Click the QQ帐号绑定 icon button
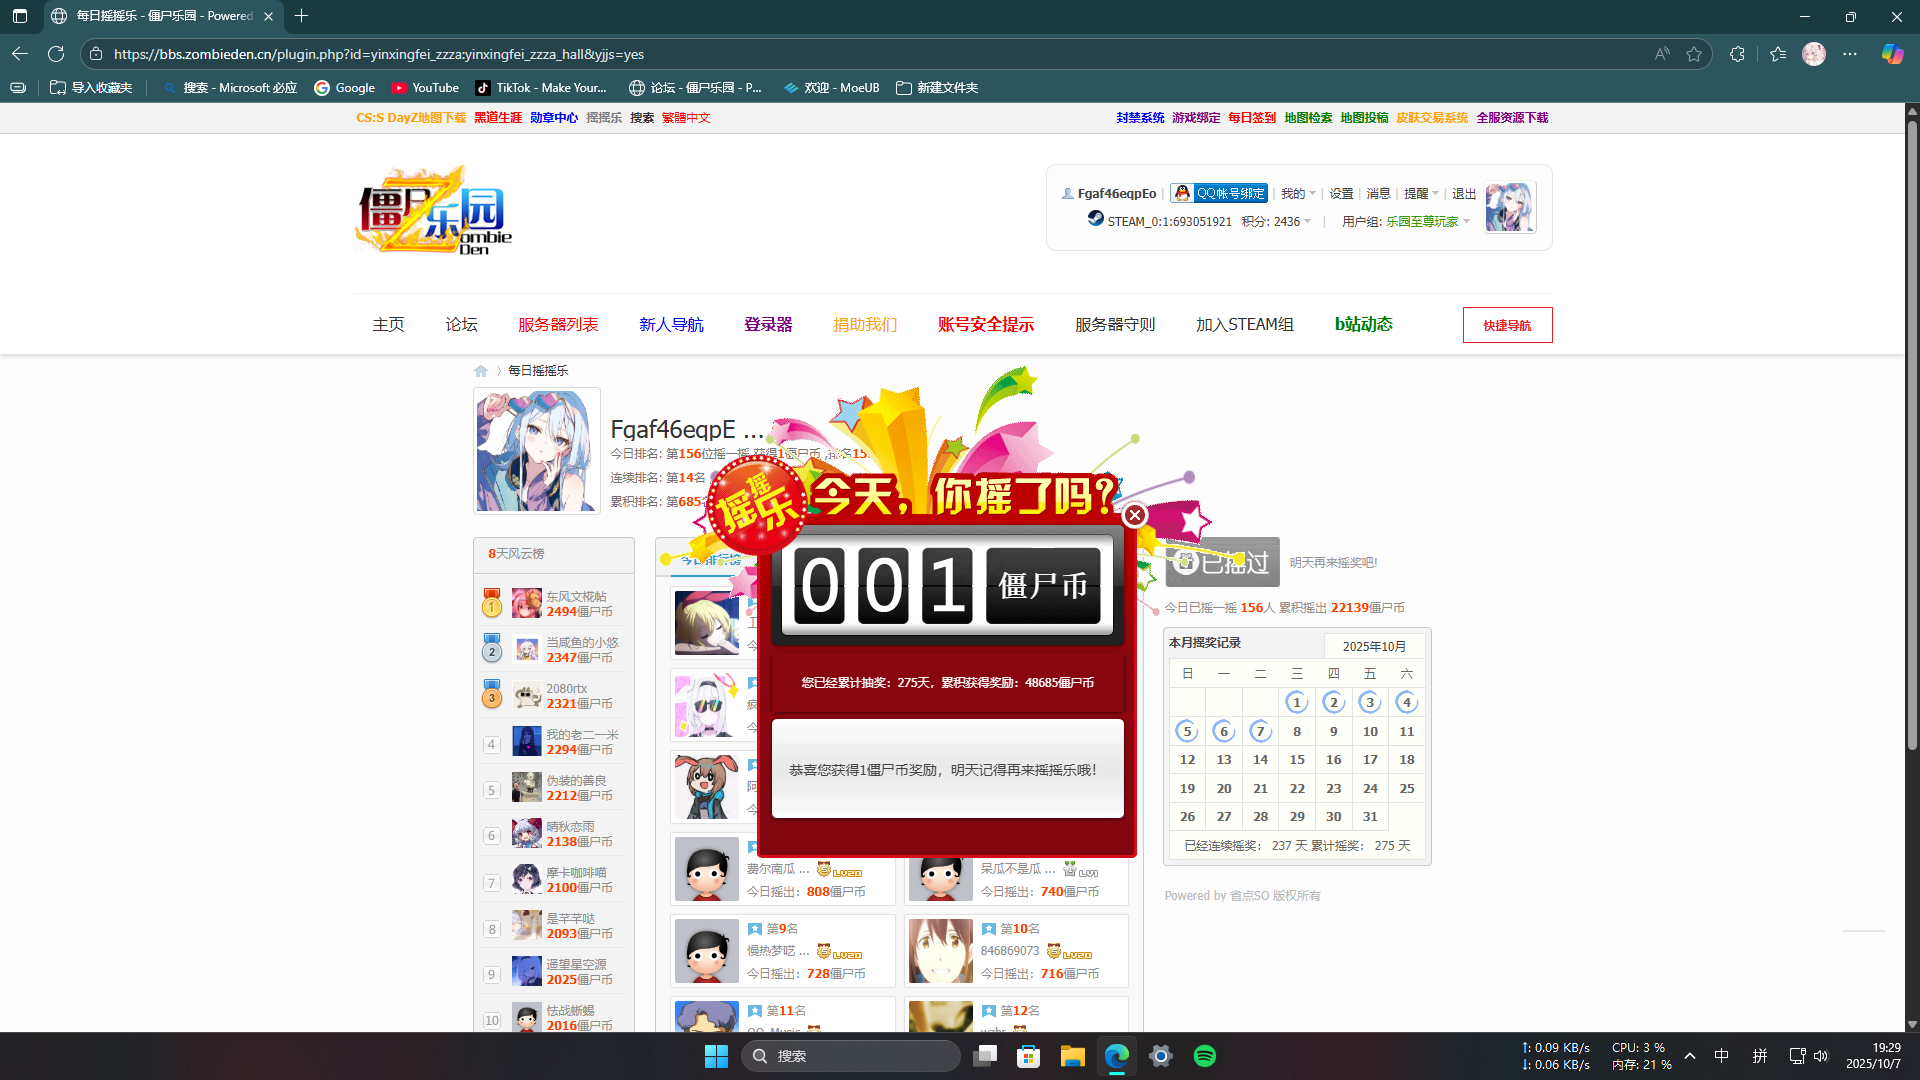This screenshot has width=1920, height=1080. pyautogui.click(x=1219, y=193)
